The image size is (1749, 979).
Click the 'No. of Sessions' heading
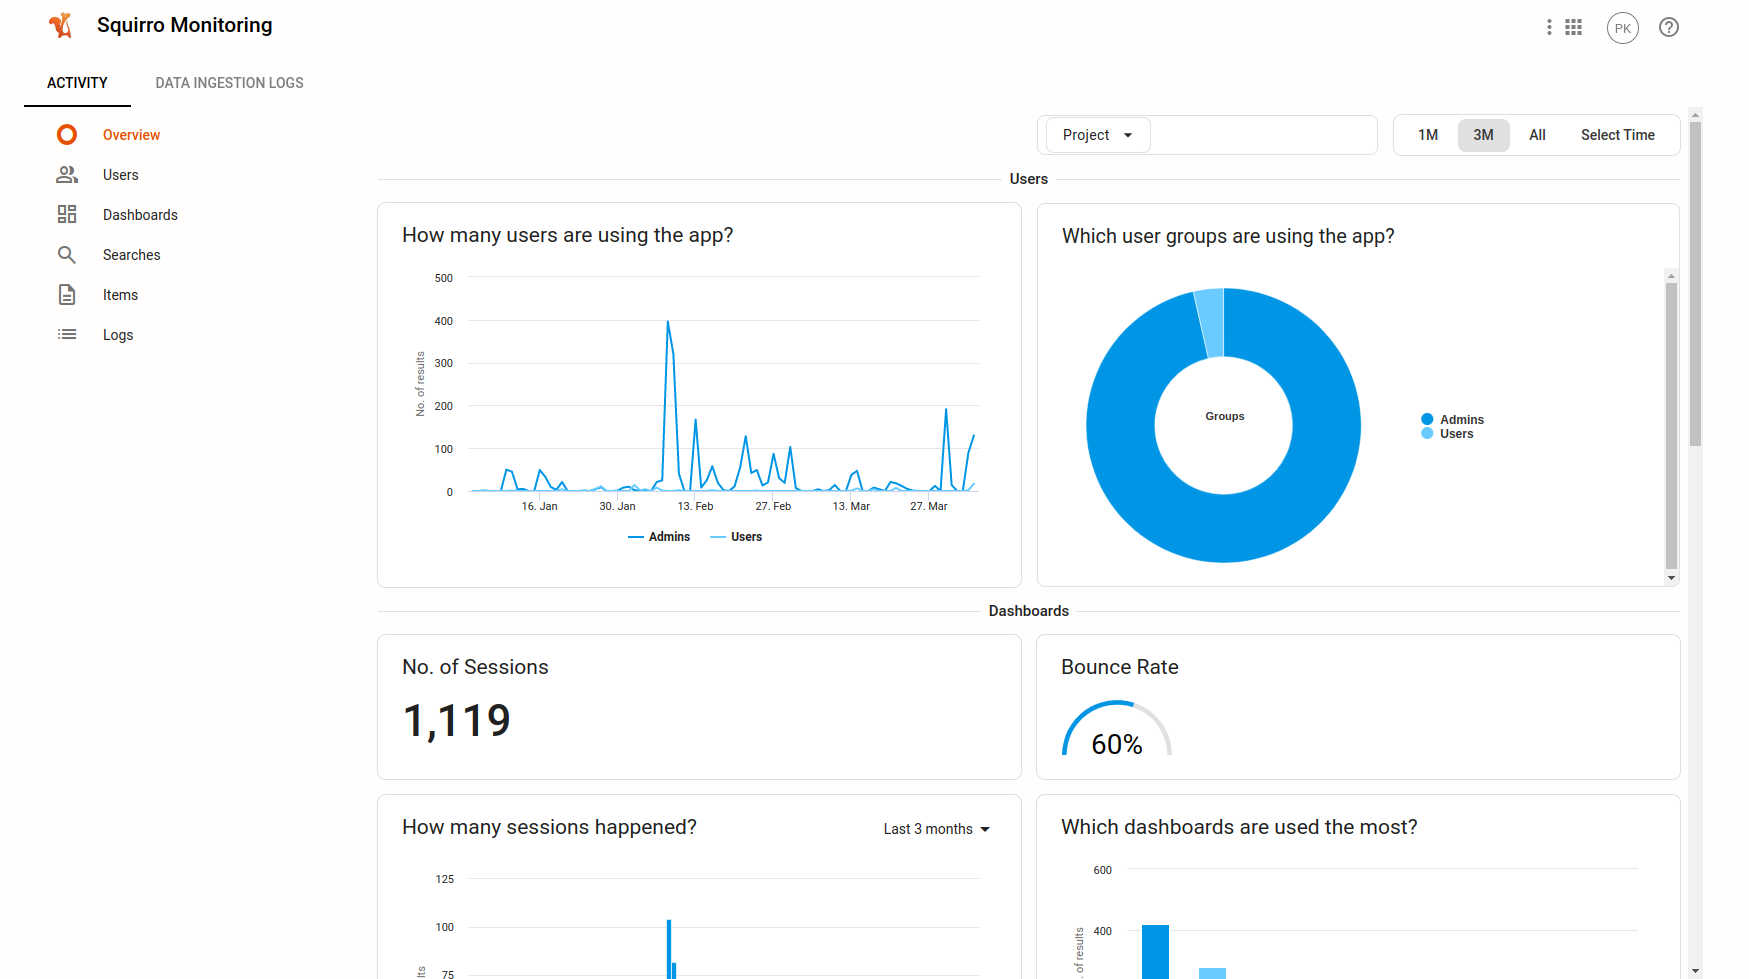[475, 667]
